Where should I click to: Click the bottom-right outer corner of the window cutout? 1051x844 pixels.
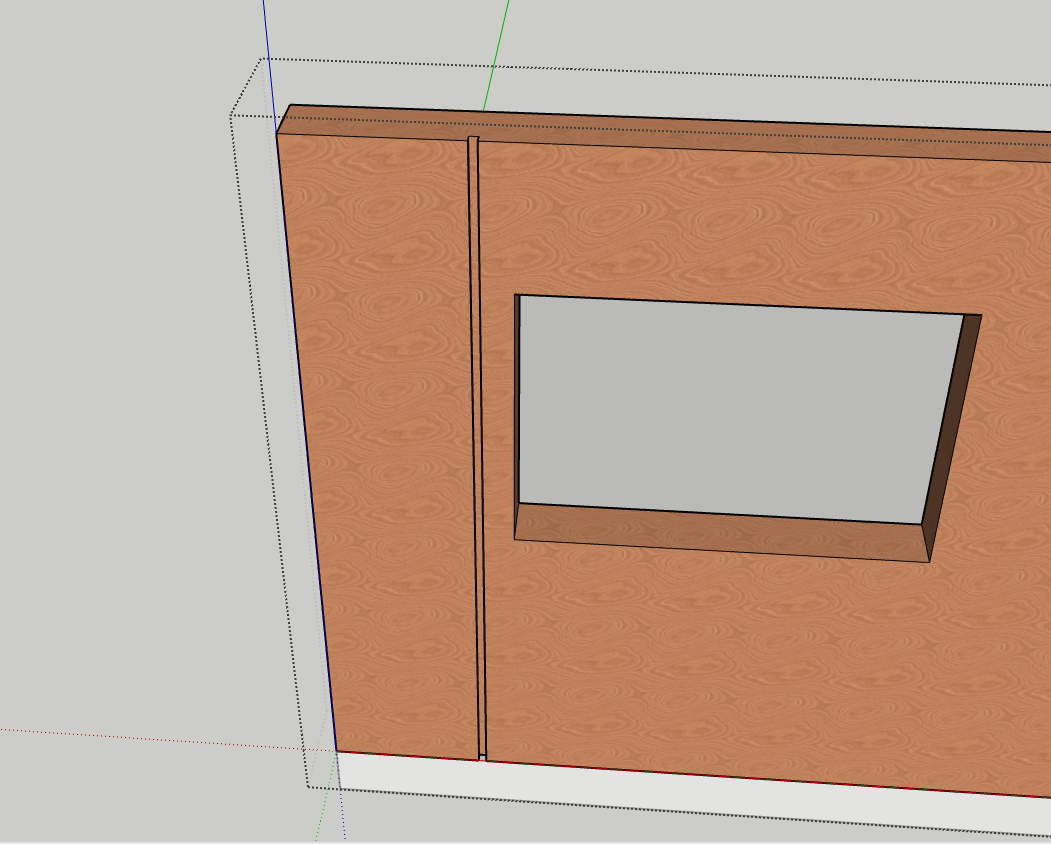[x=929, y=561]
